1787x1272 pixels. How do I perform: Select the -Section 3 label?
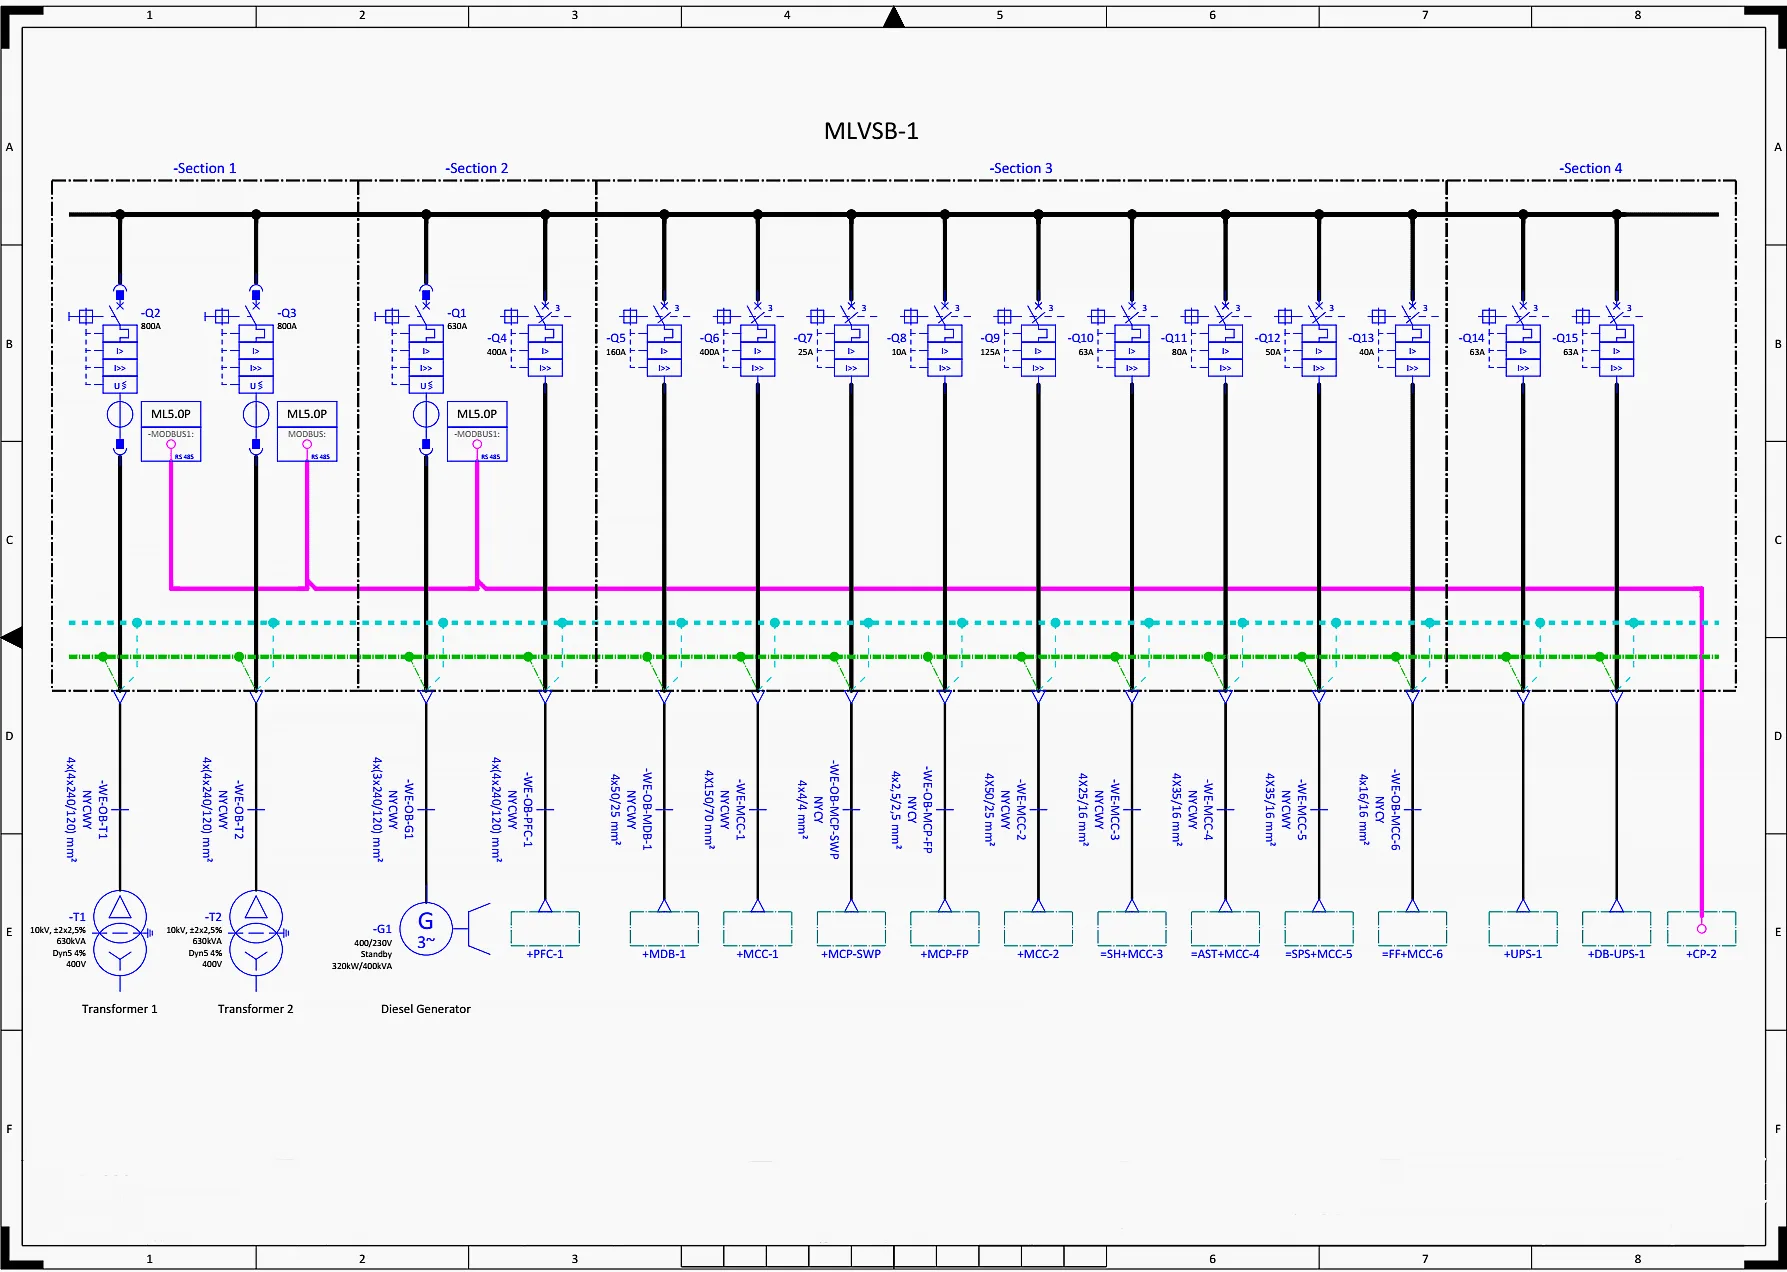coord(1021,168)
